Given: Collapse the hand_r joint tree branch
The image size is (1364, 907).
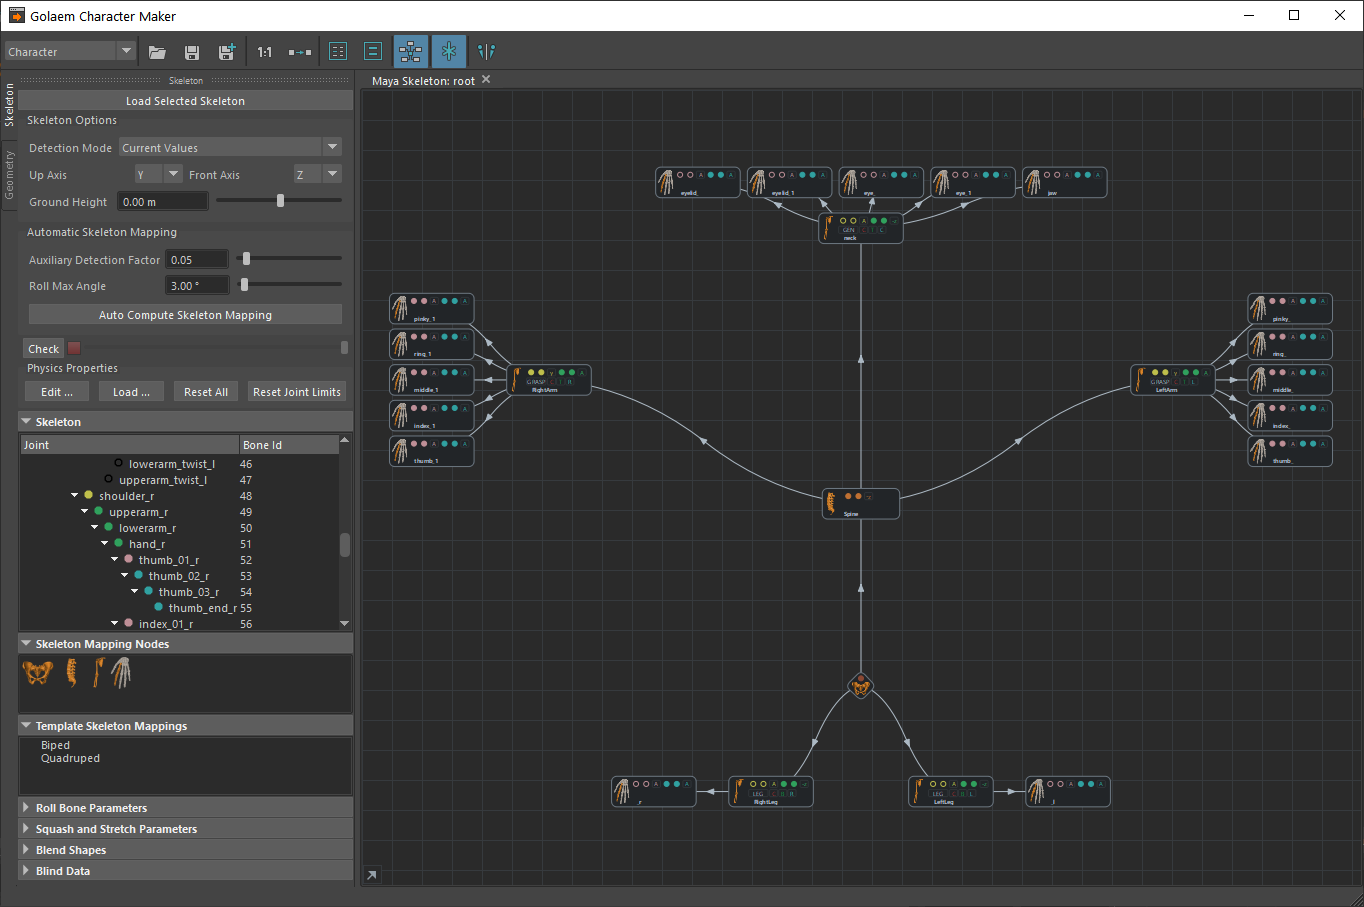Looking at the screenshot, I should tap(105, 543).
